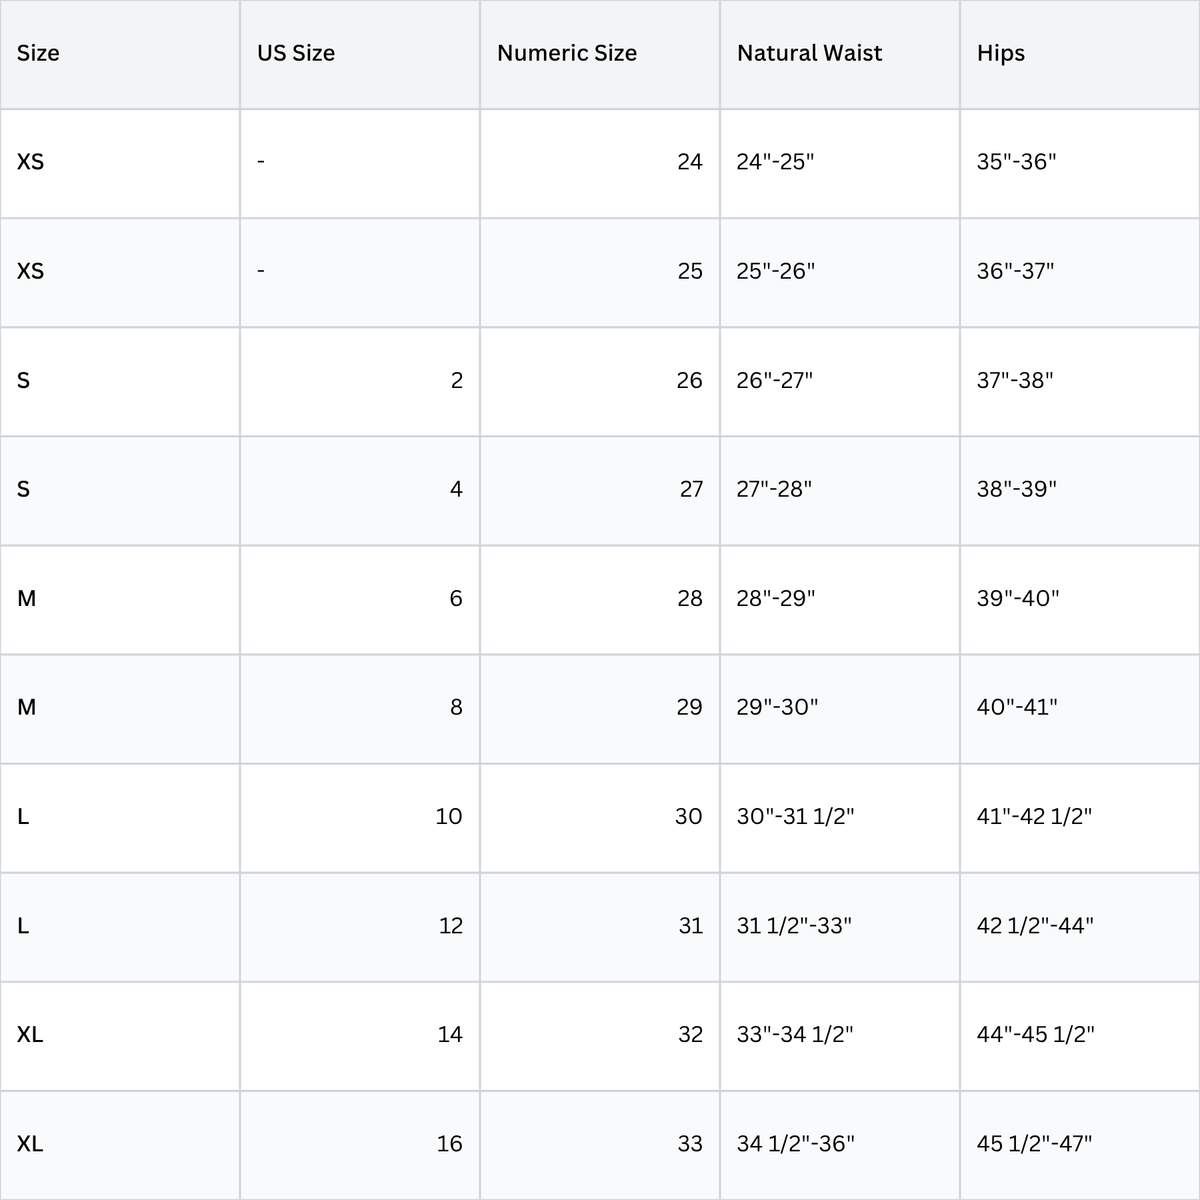Click the US size 2 cell

pos(360,381)
